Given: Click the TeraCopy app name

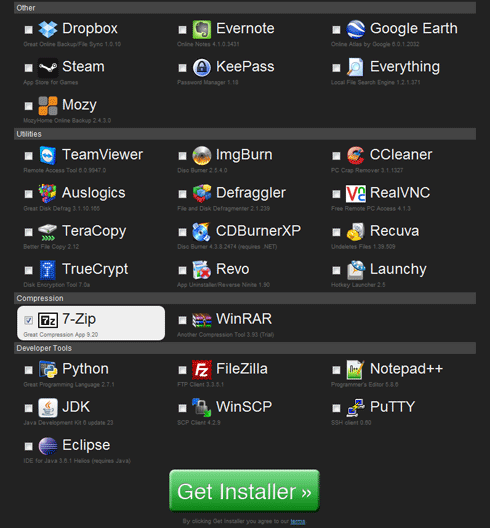Looking at the screenshot, I should point(94,231).
